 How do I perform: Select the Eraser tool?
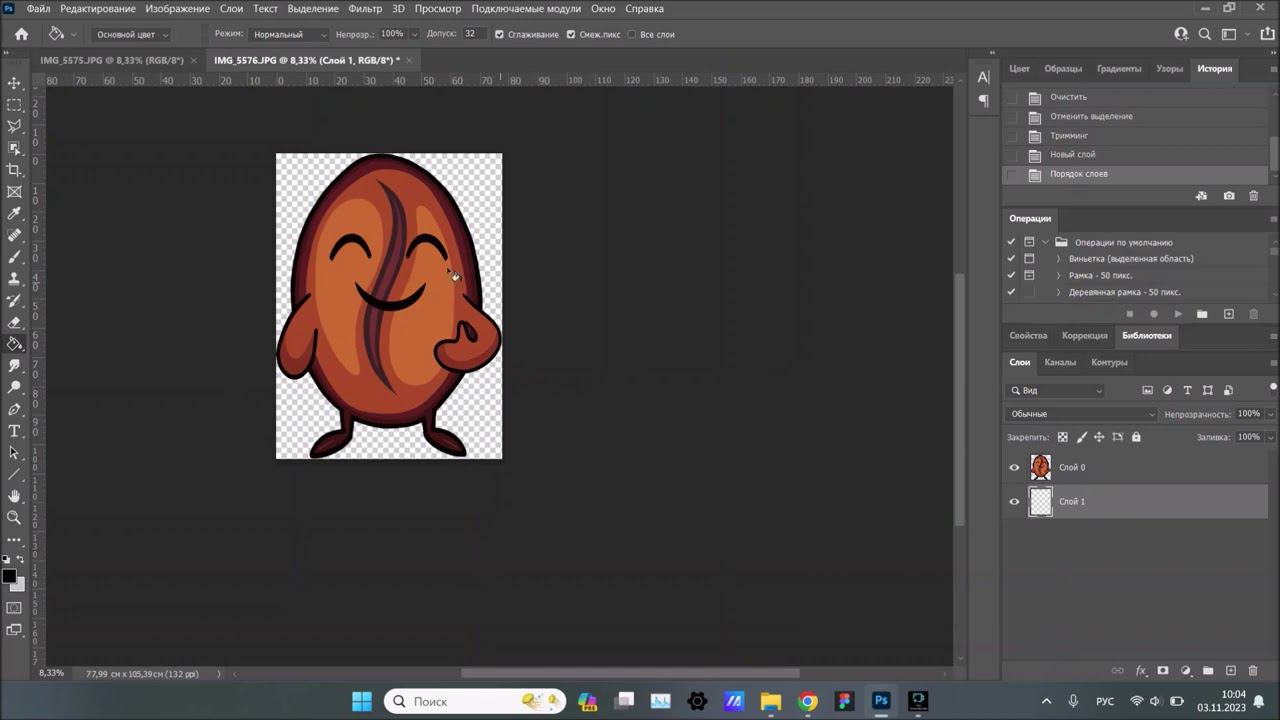pos(14,323)
